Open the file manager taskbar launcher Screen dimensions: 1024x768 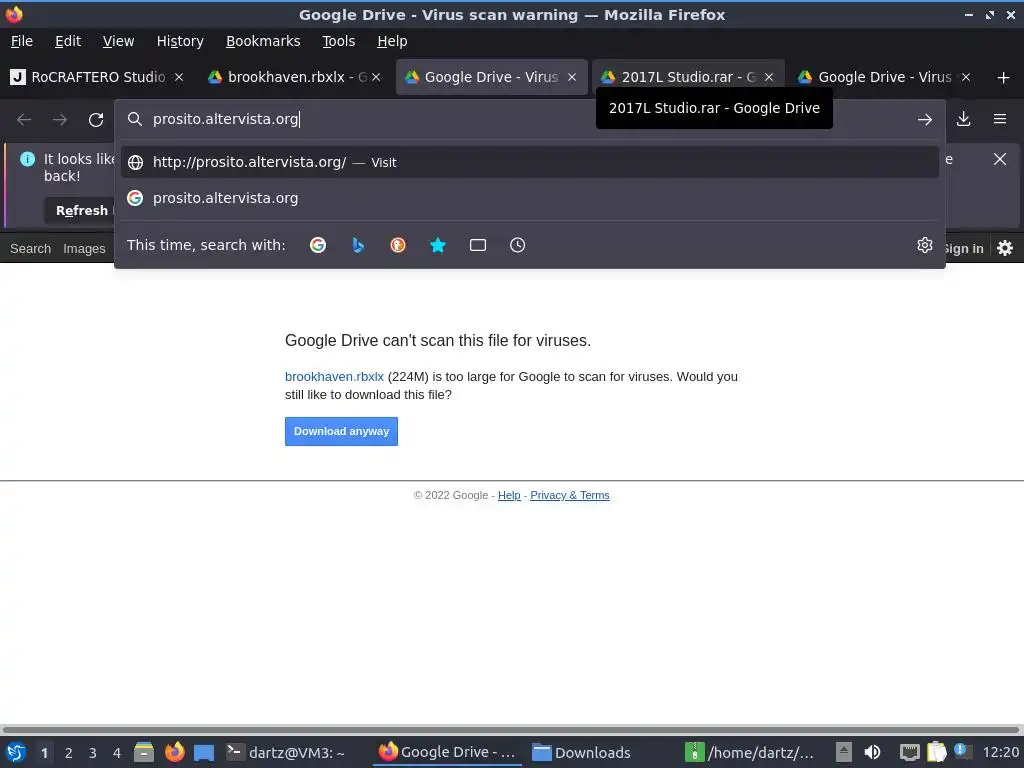[x=144, y=752]
